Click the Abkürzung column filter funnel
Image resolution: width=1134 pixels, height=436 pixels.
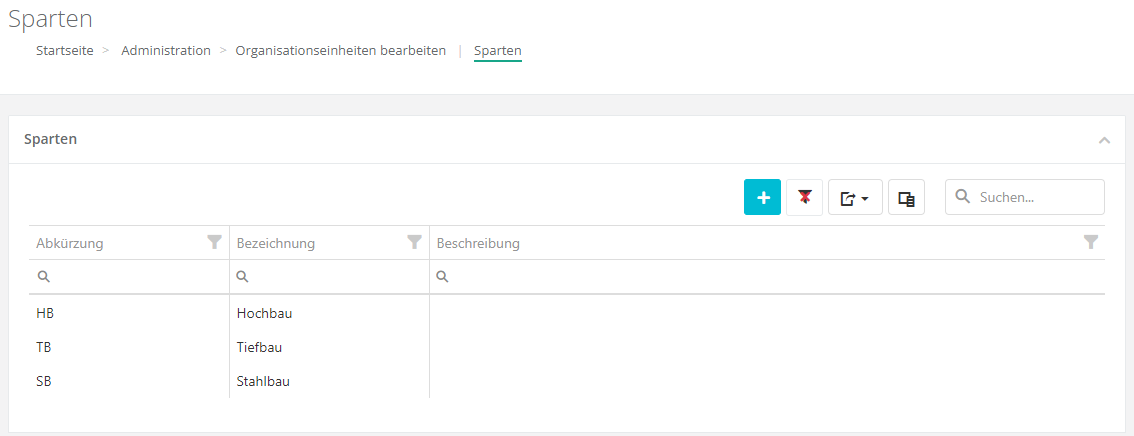click(x=214, y=242)
